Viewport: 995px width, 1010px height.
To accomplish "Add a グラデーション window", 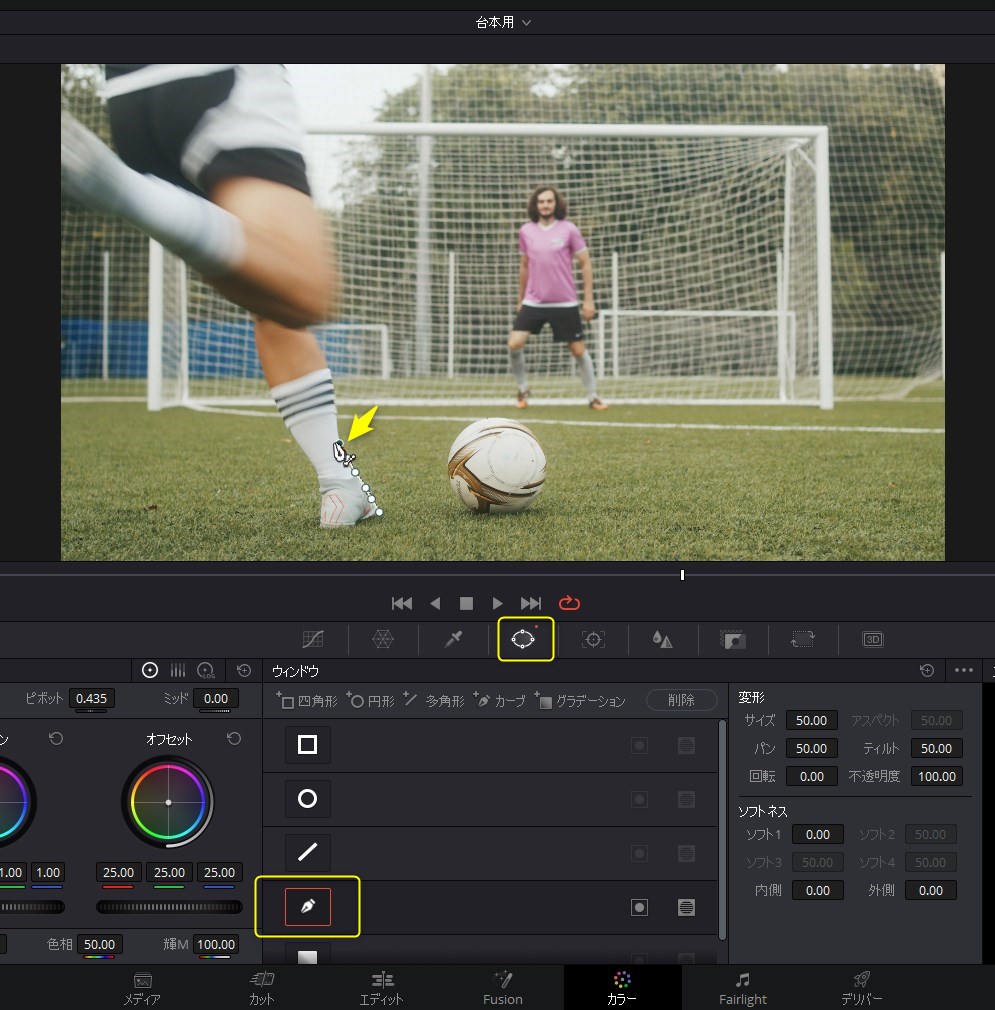I will 580,700.
